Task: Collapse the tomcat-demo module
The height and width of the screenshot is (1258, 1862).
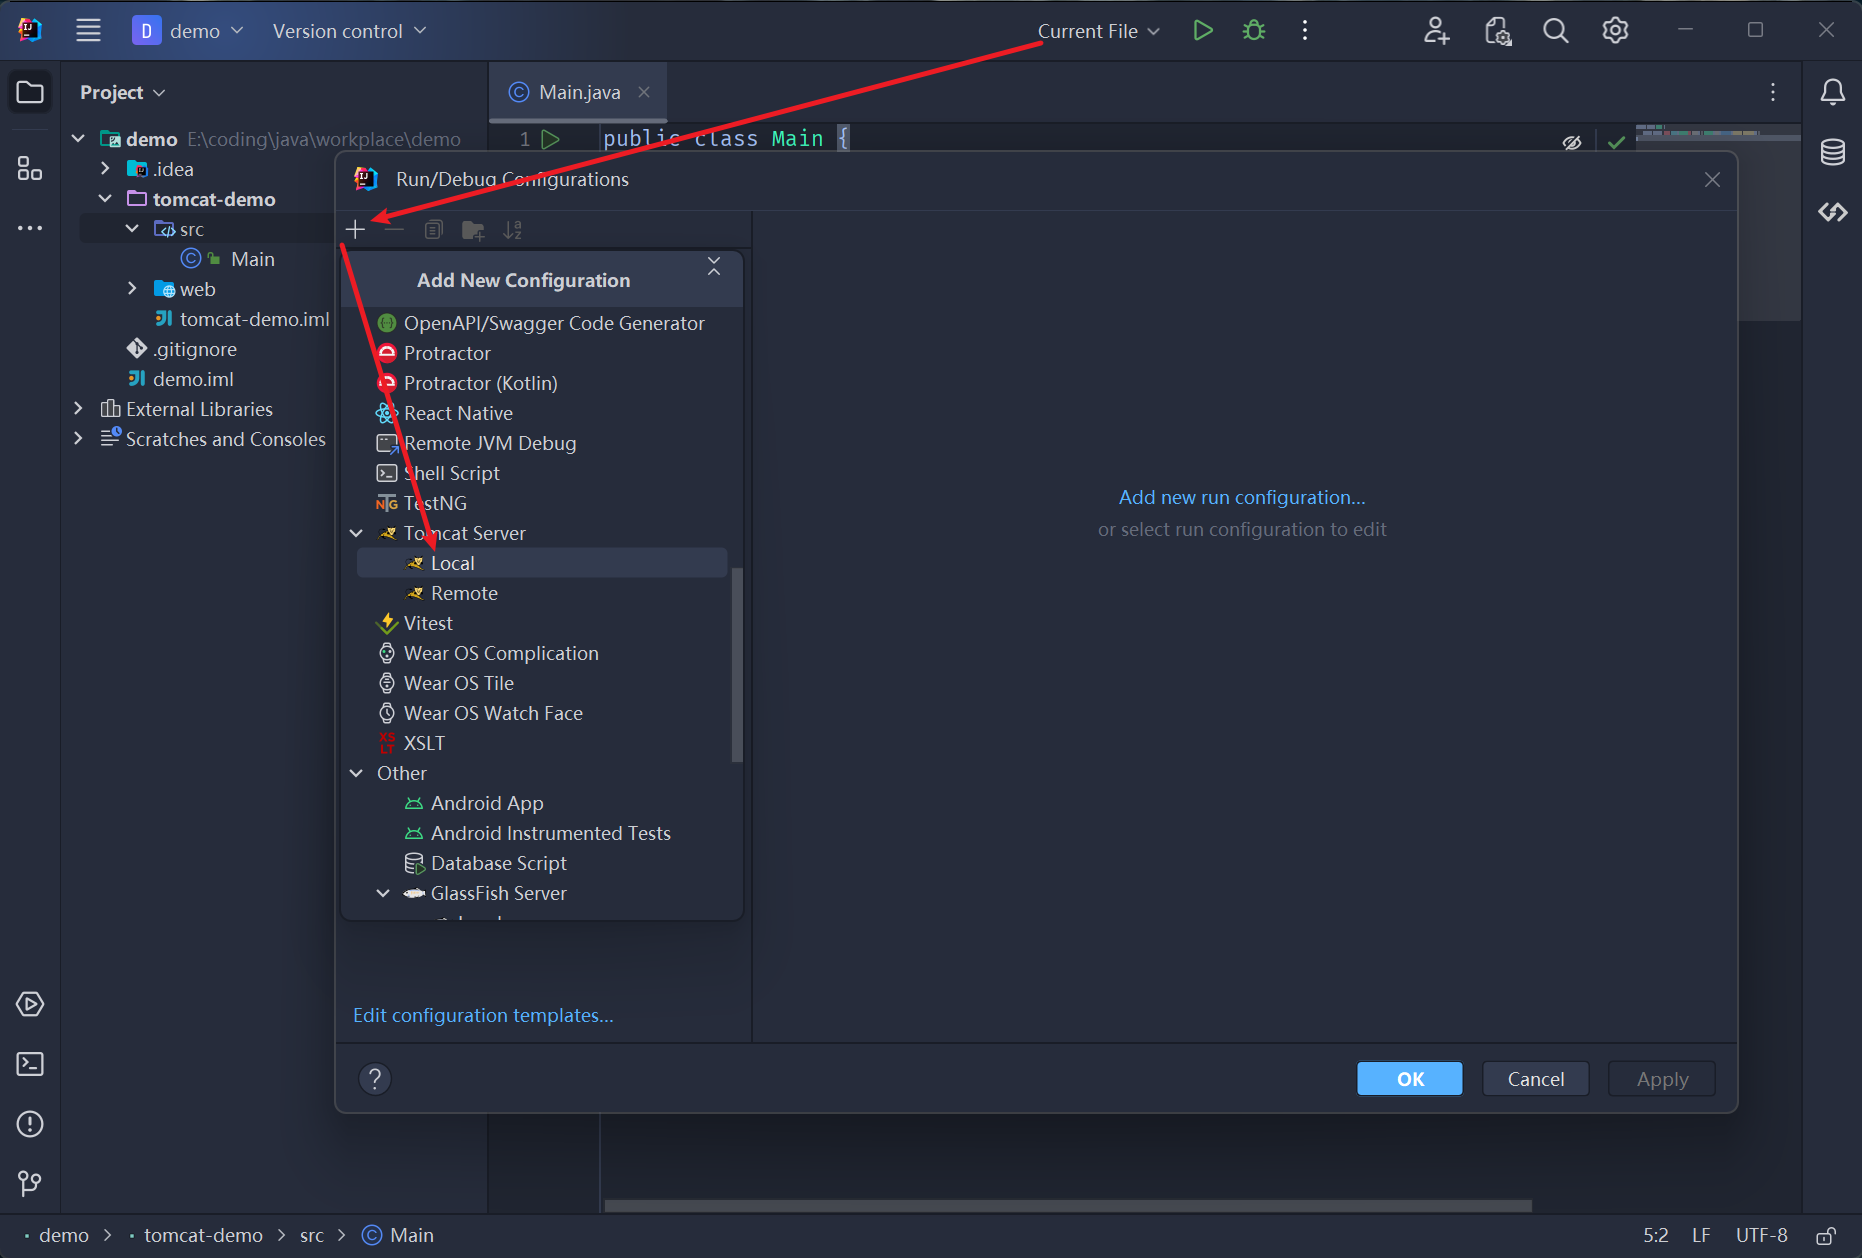Action: 105,199
